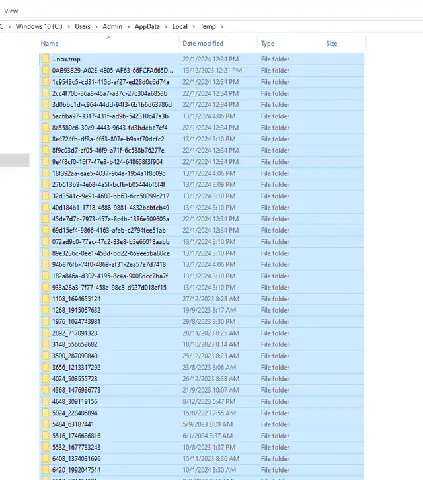
Task: Expand the chevron after the Temp breadcrumb
Action: coord(222,27)
